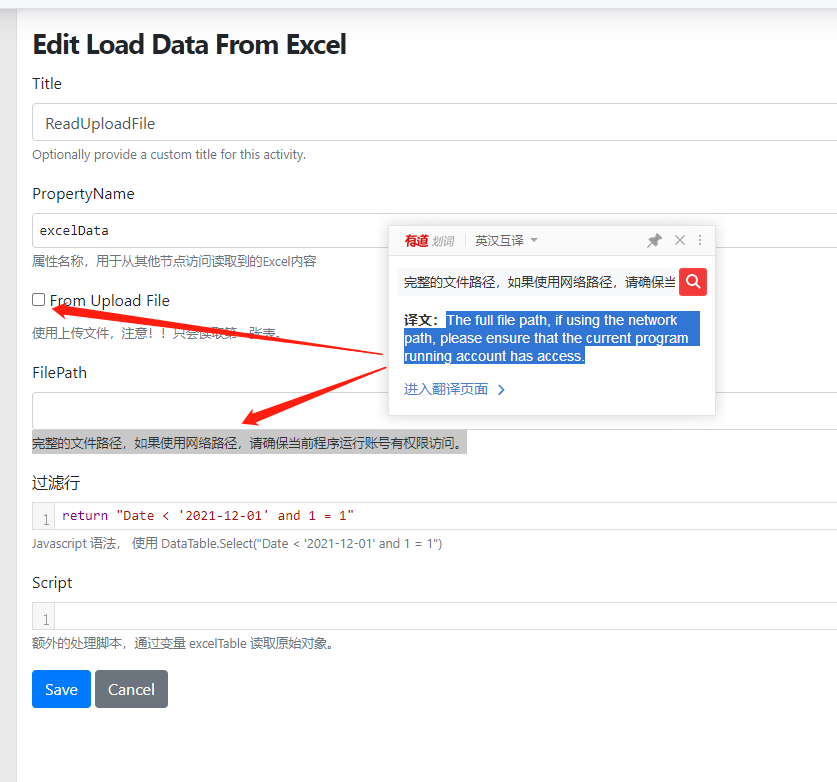The image size is (837, 782).
Task: Pin the Youdao translation popup
Action: point(655,240)
